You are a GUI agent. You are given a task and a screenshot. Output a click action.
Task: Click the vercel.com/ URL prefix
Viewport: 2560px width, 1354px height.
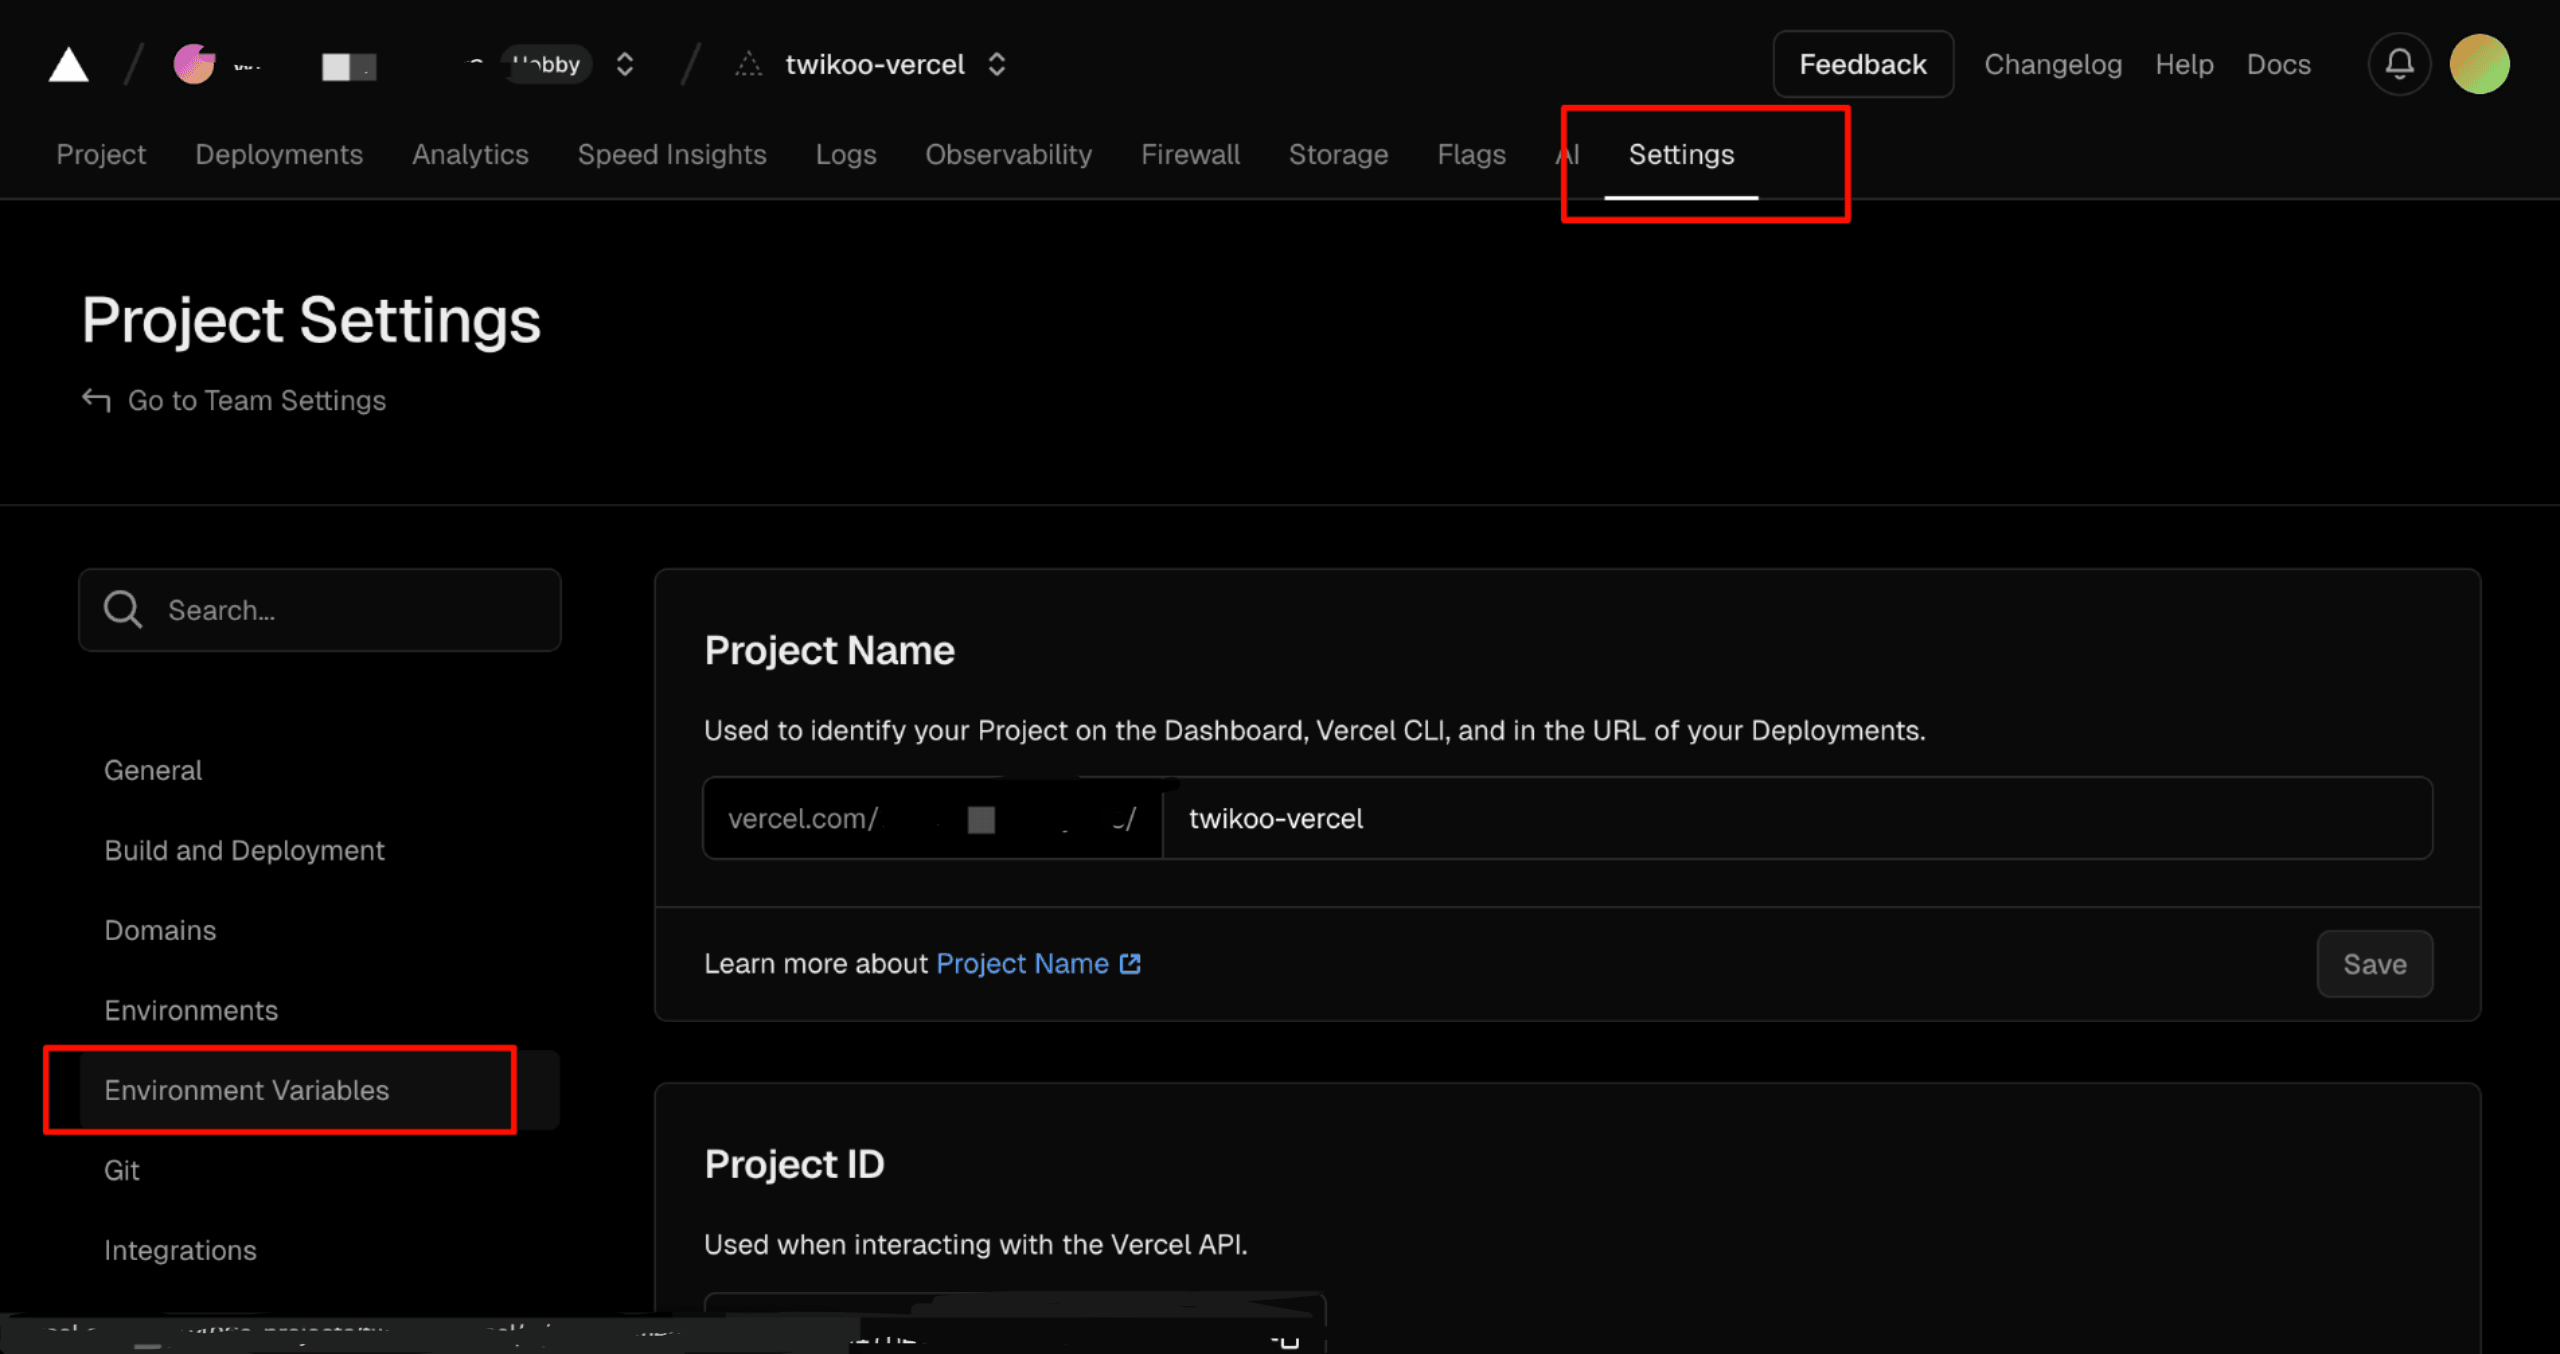pyautogui.click(x=803, y=818)
